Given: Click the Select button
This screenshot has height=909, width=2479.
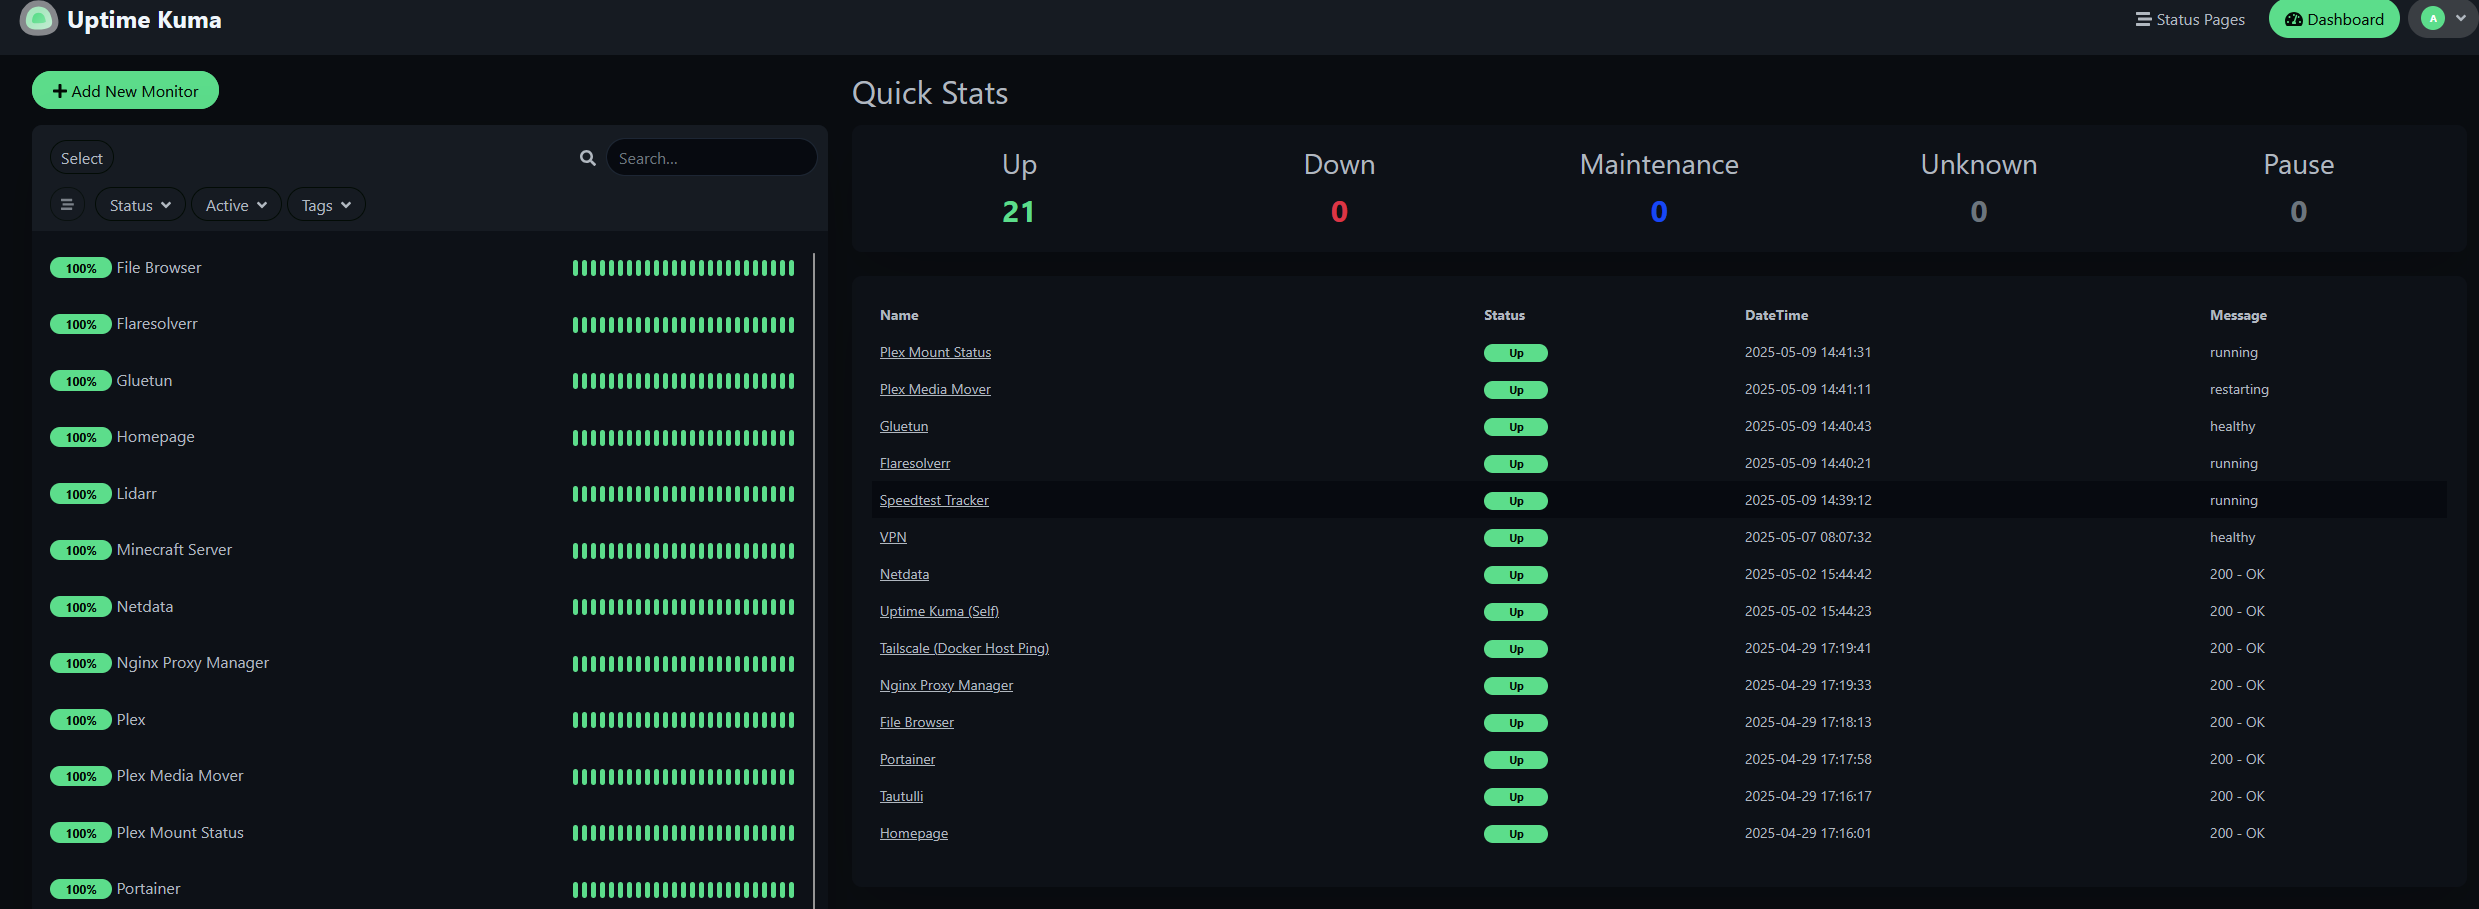Looking at the screenshot, I should pyautogui.click(x=82, y=158).
